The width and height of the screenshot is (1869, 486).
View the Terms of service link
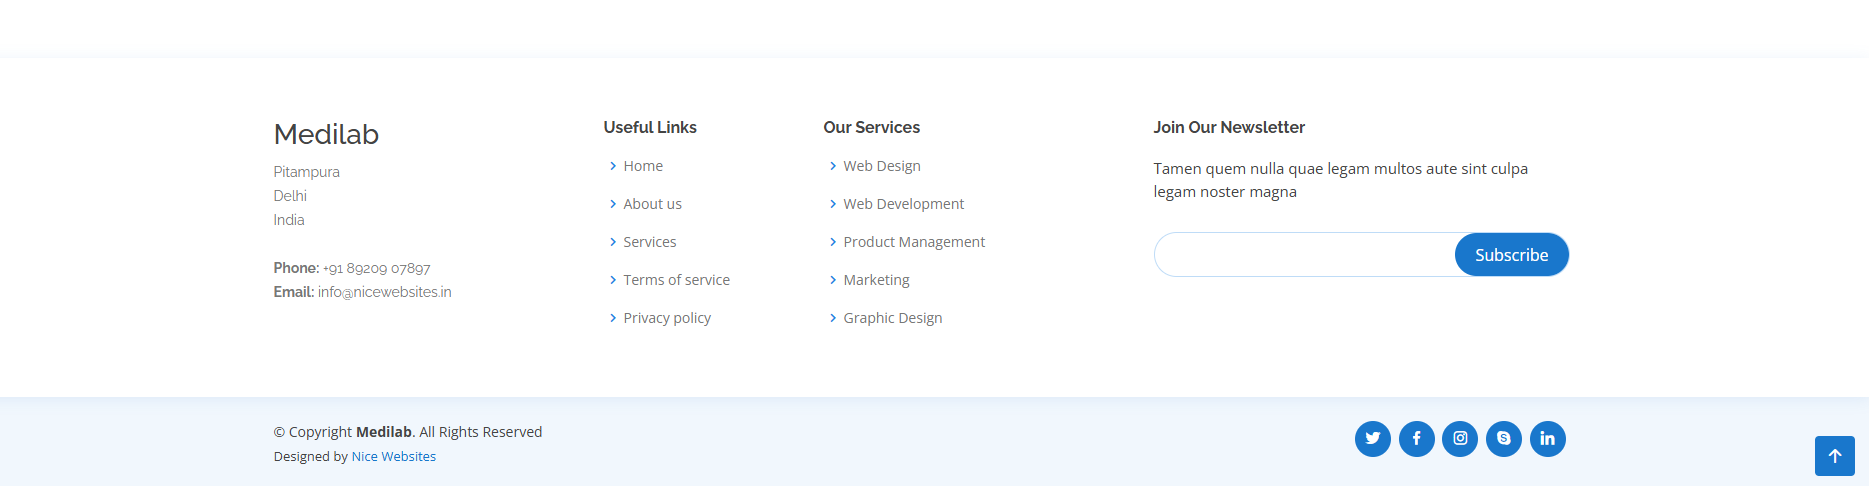[676, 280]
